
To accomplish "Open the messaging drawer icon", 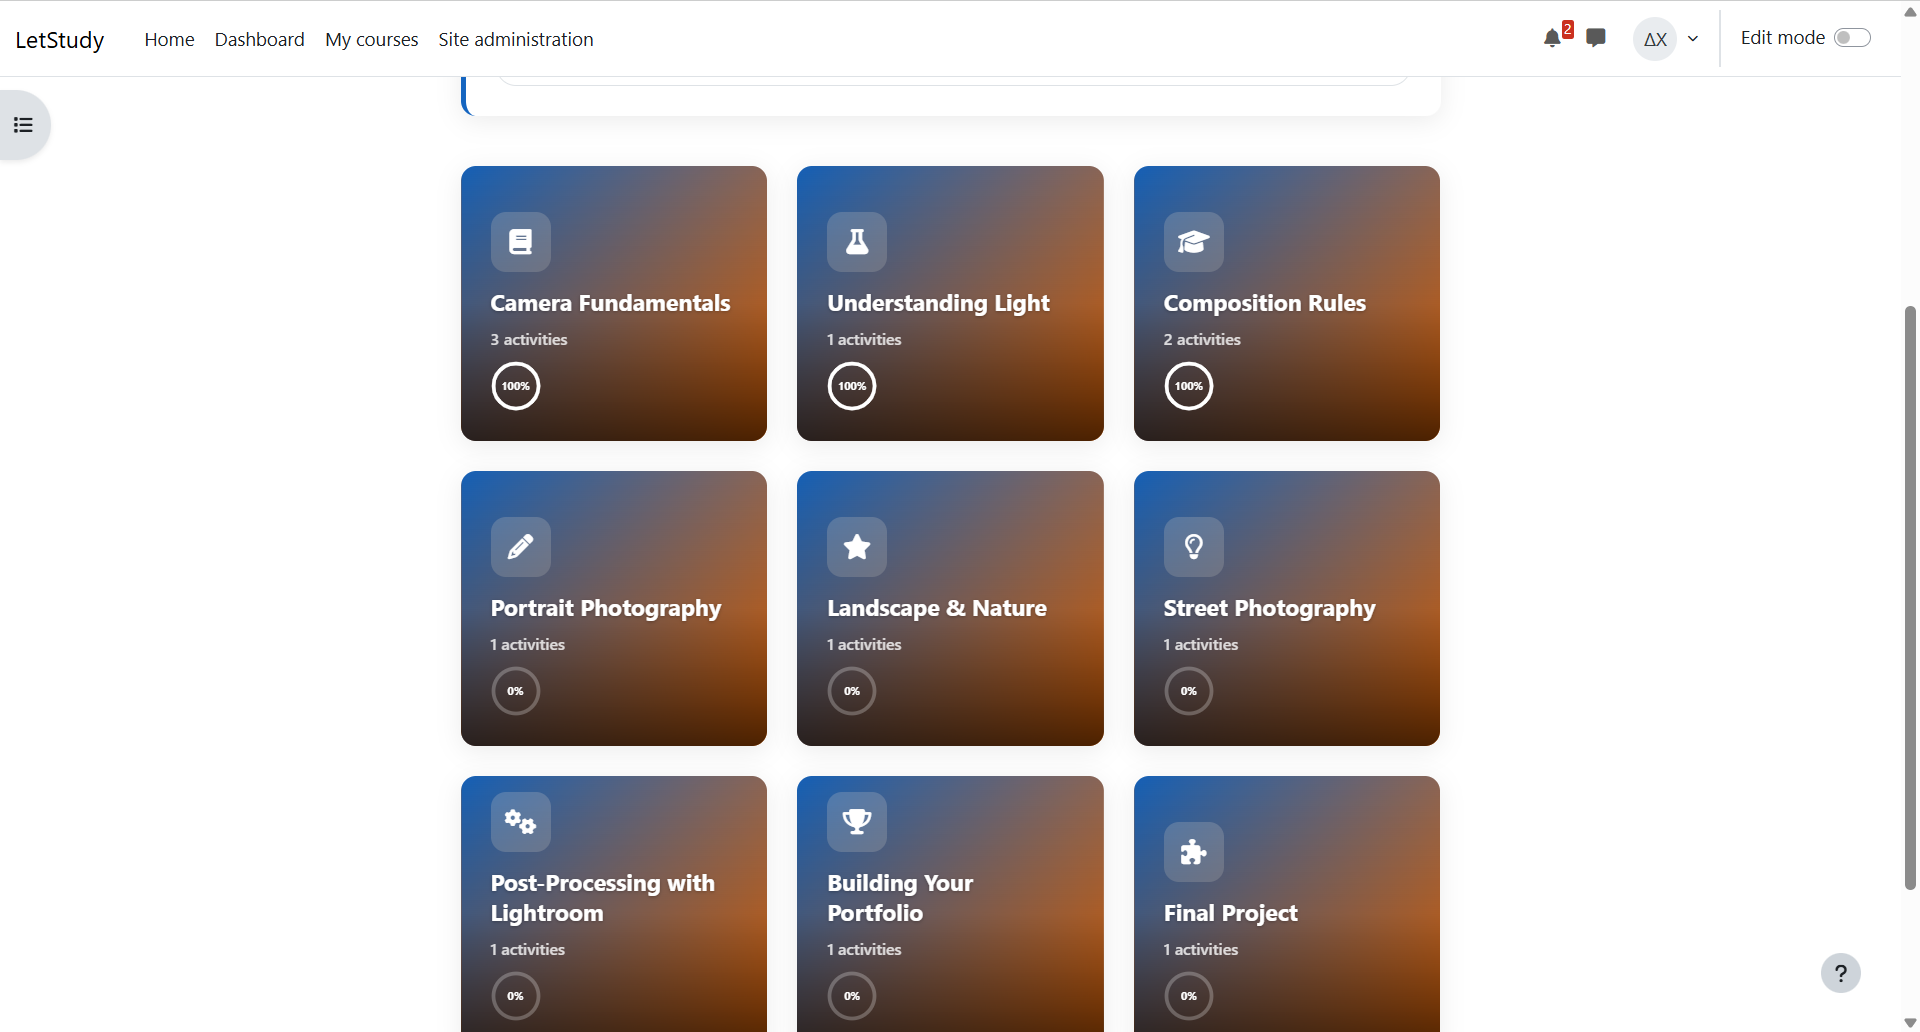I will (x=1595, y=39).
